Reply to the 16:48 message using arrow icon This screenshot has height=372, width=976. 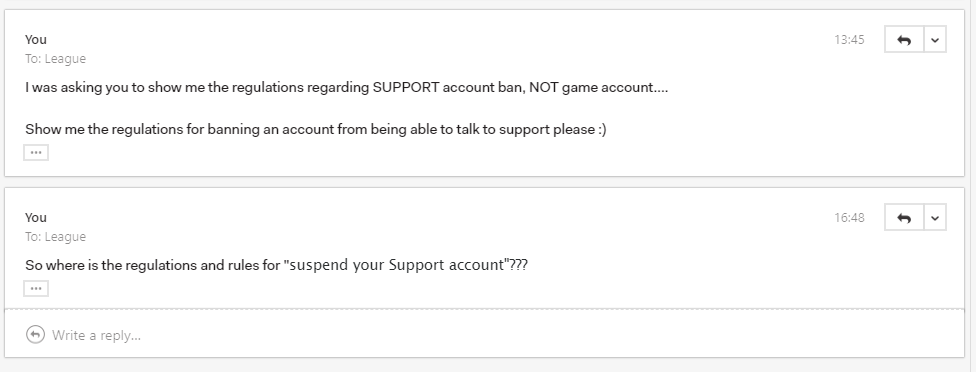point(904,218)
